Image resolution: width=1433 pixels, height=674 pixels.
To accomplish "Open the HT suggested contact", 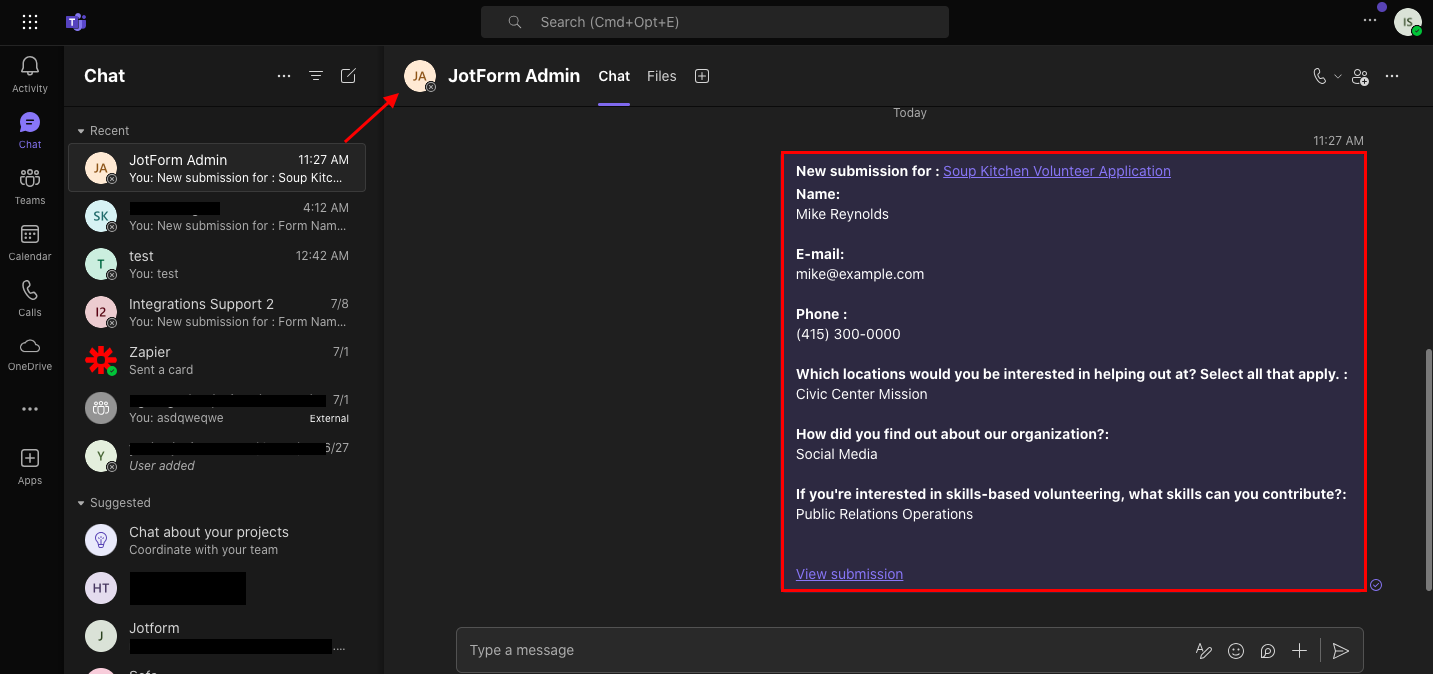I will (x=217, y=588).
